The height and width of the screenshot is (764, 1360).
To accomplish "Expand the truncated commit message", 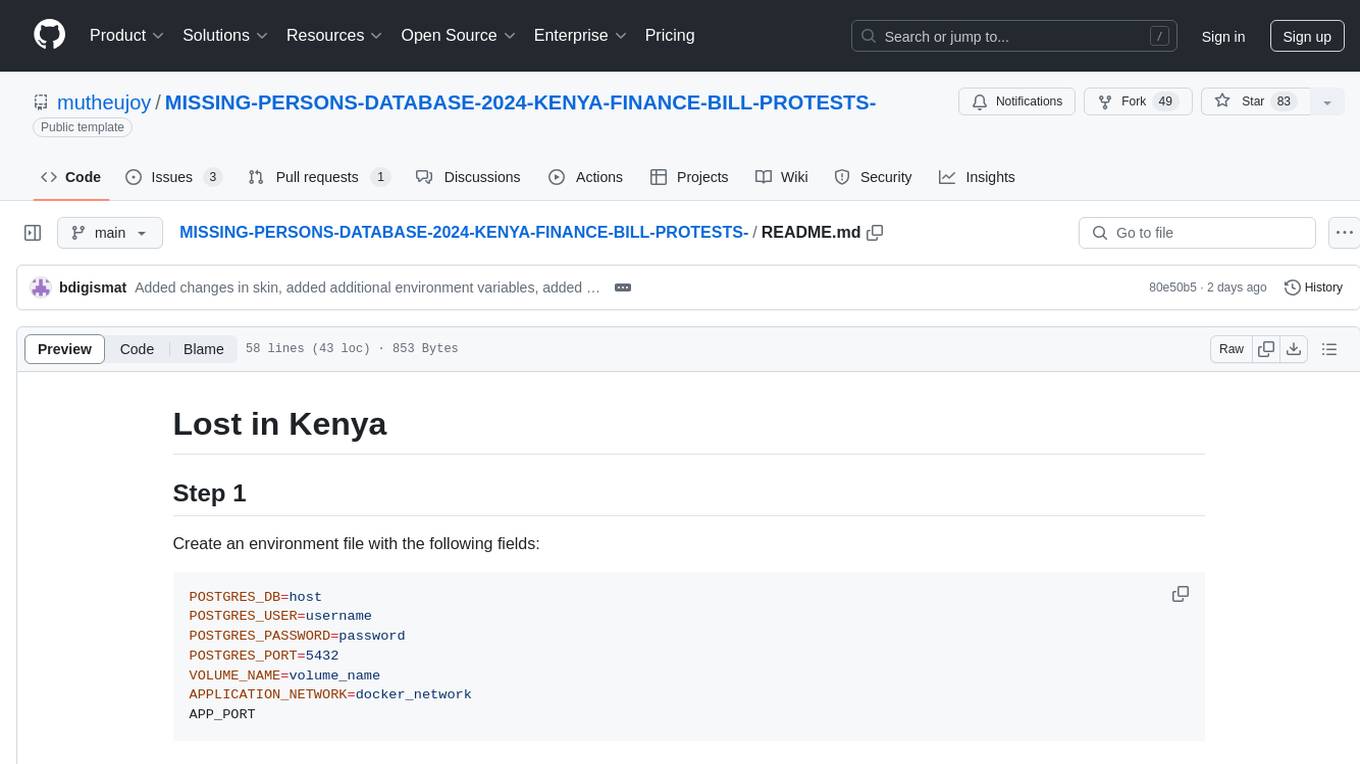I will click(x=622, y=288).
